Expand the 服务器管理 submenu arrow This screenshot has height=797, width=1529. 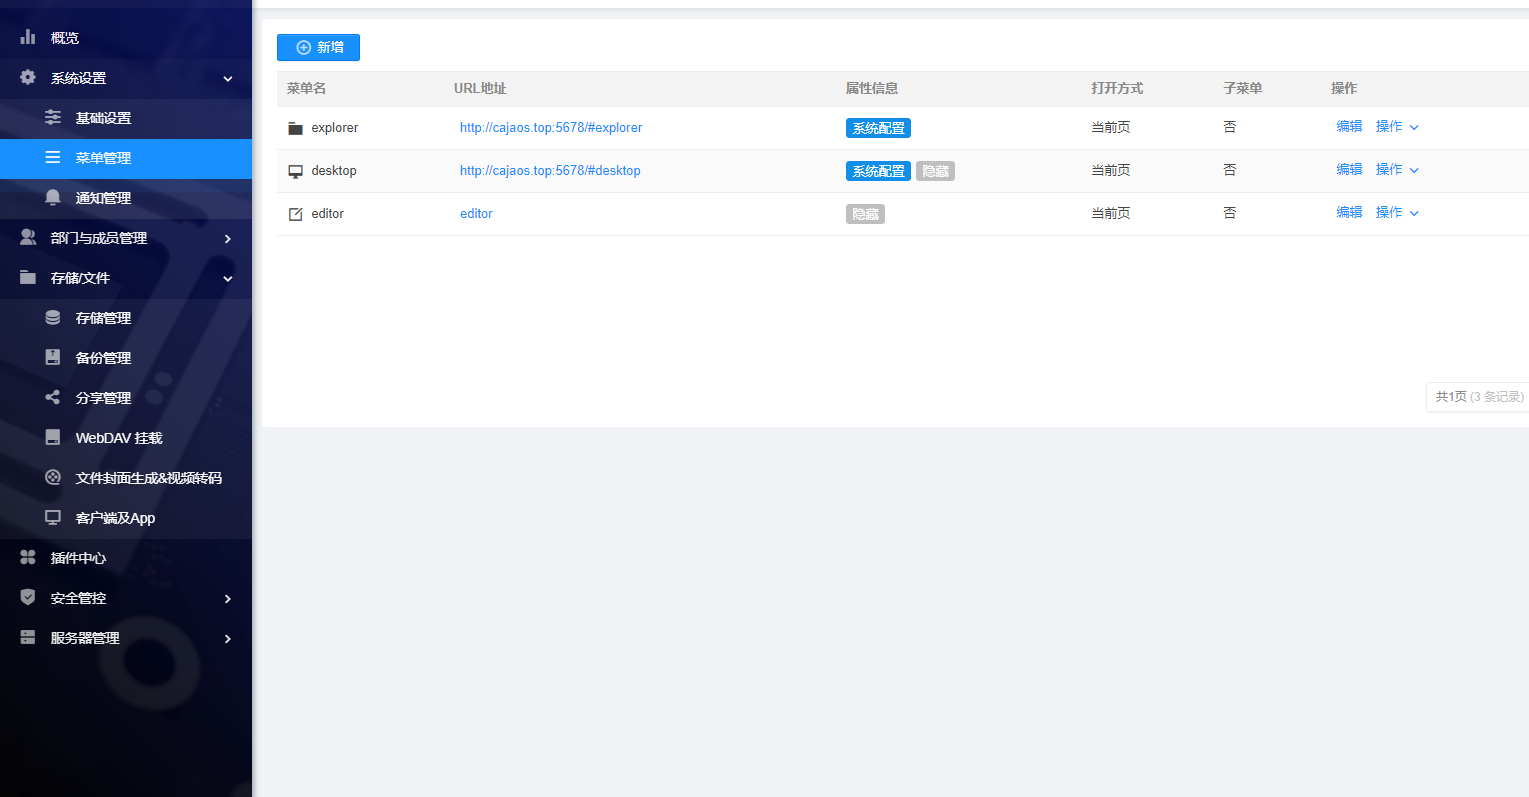[228, 638]
